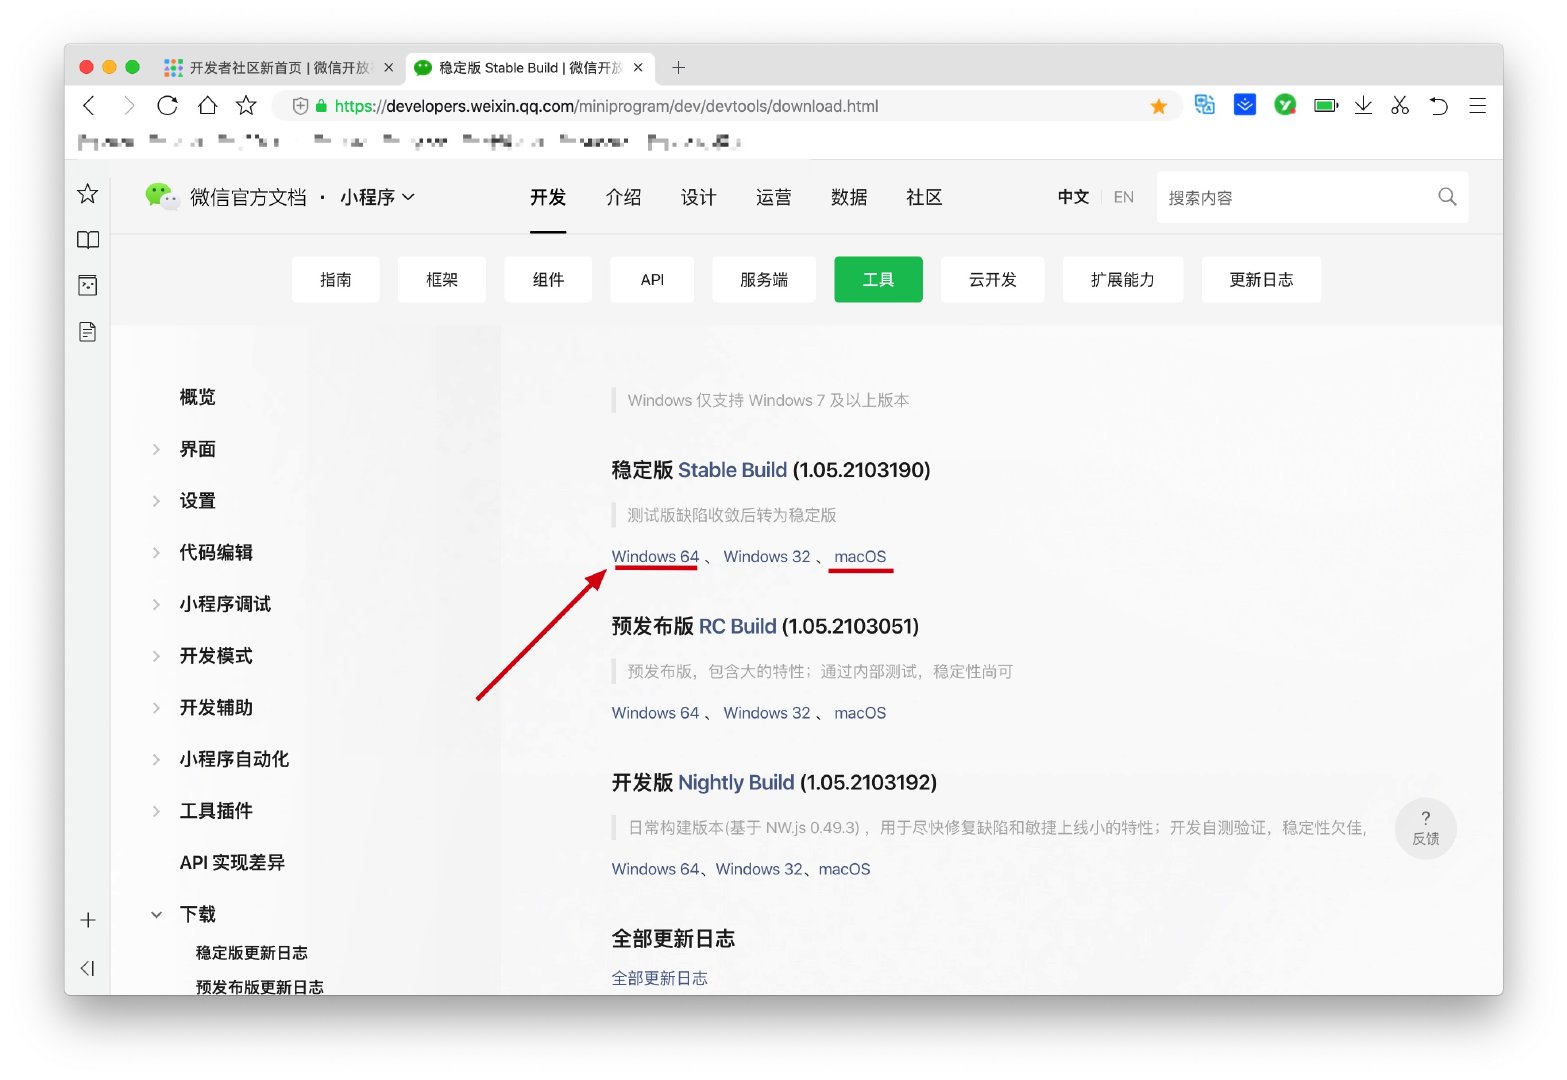Switch to the 开发者社区新首页 browser tab
The height and width of the screenshot is (1080, 1567).
[278, 67]
